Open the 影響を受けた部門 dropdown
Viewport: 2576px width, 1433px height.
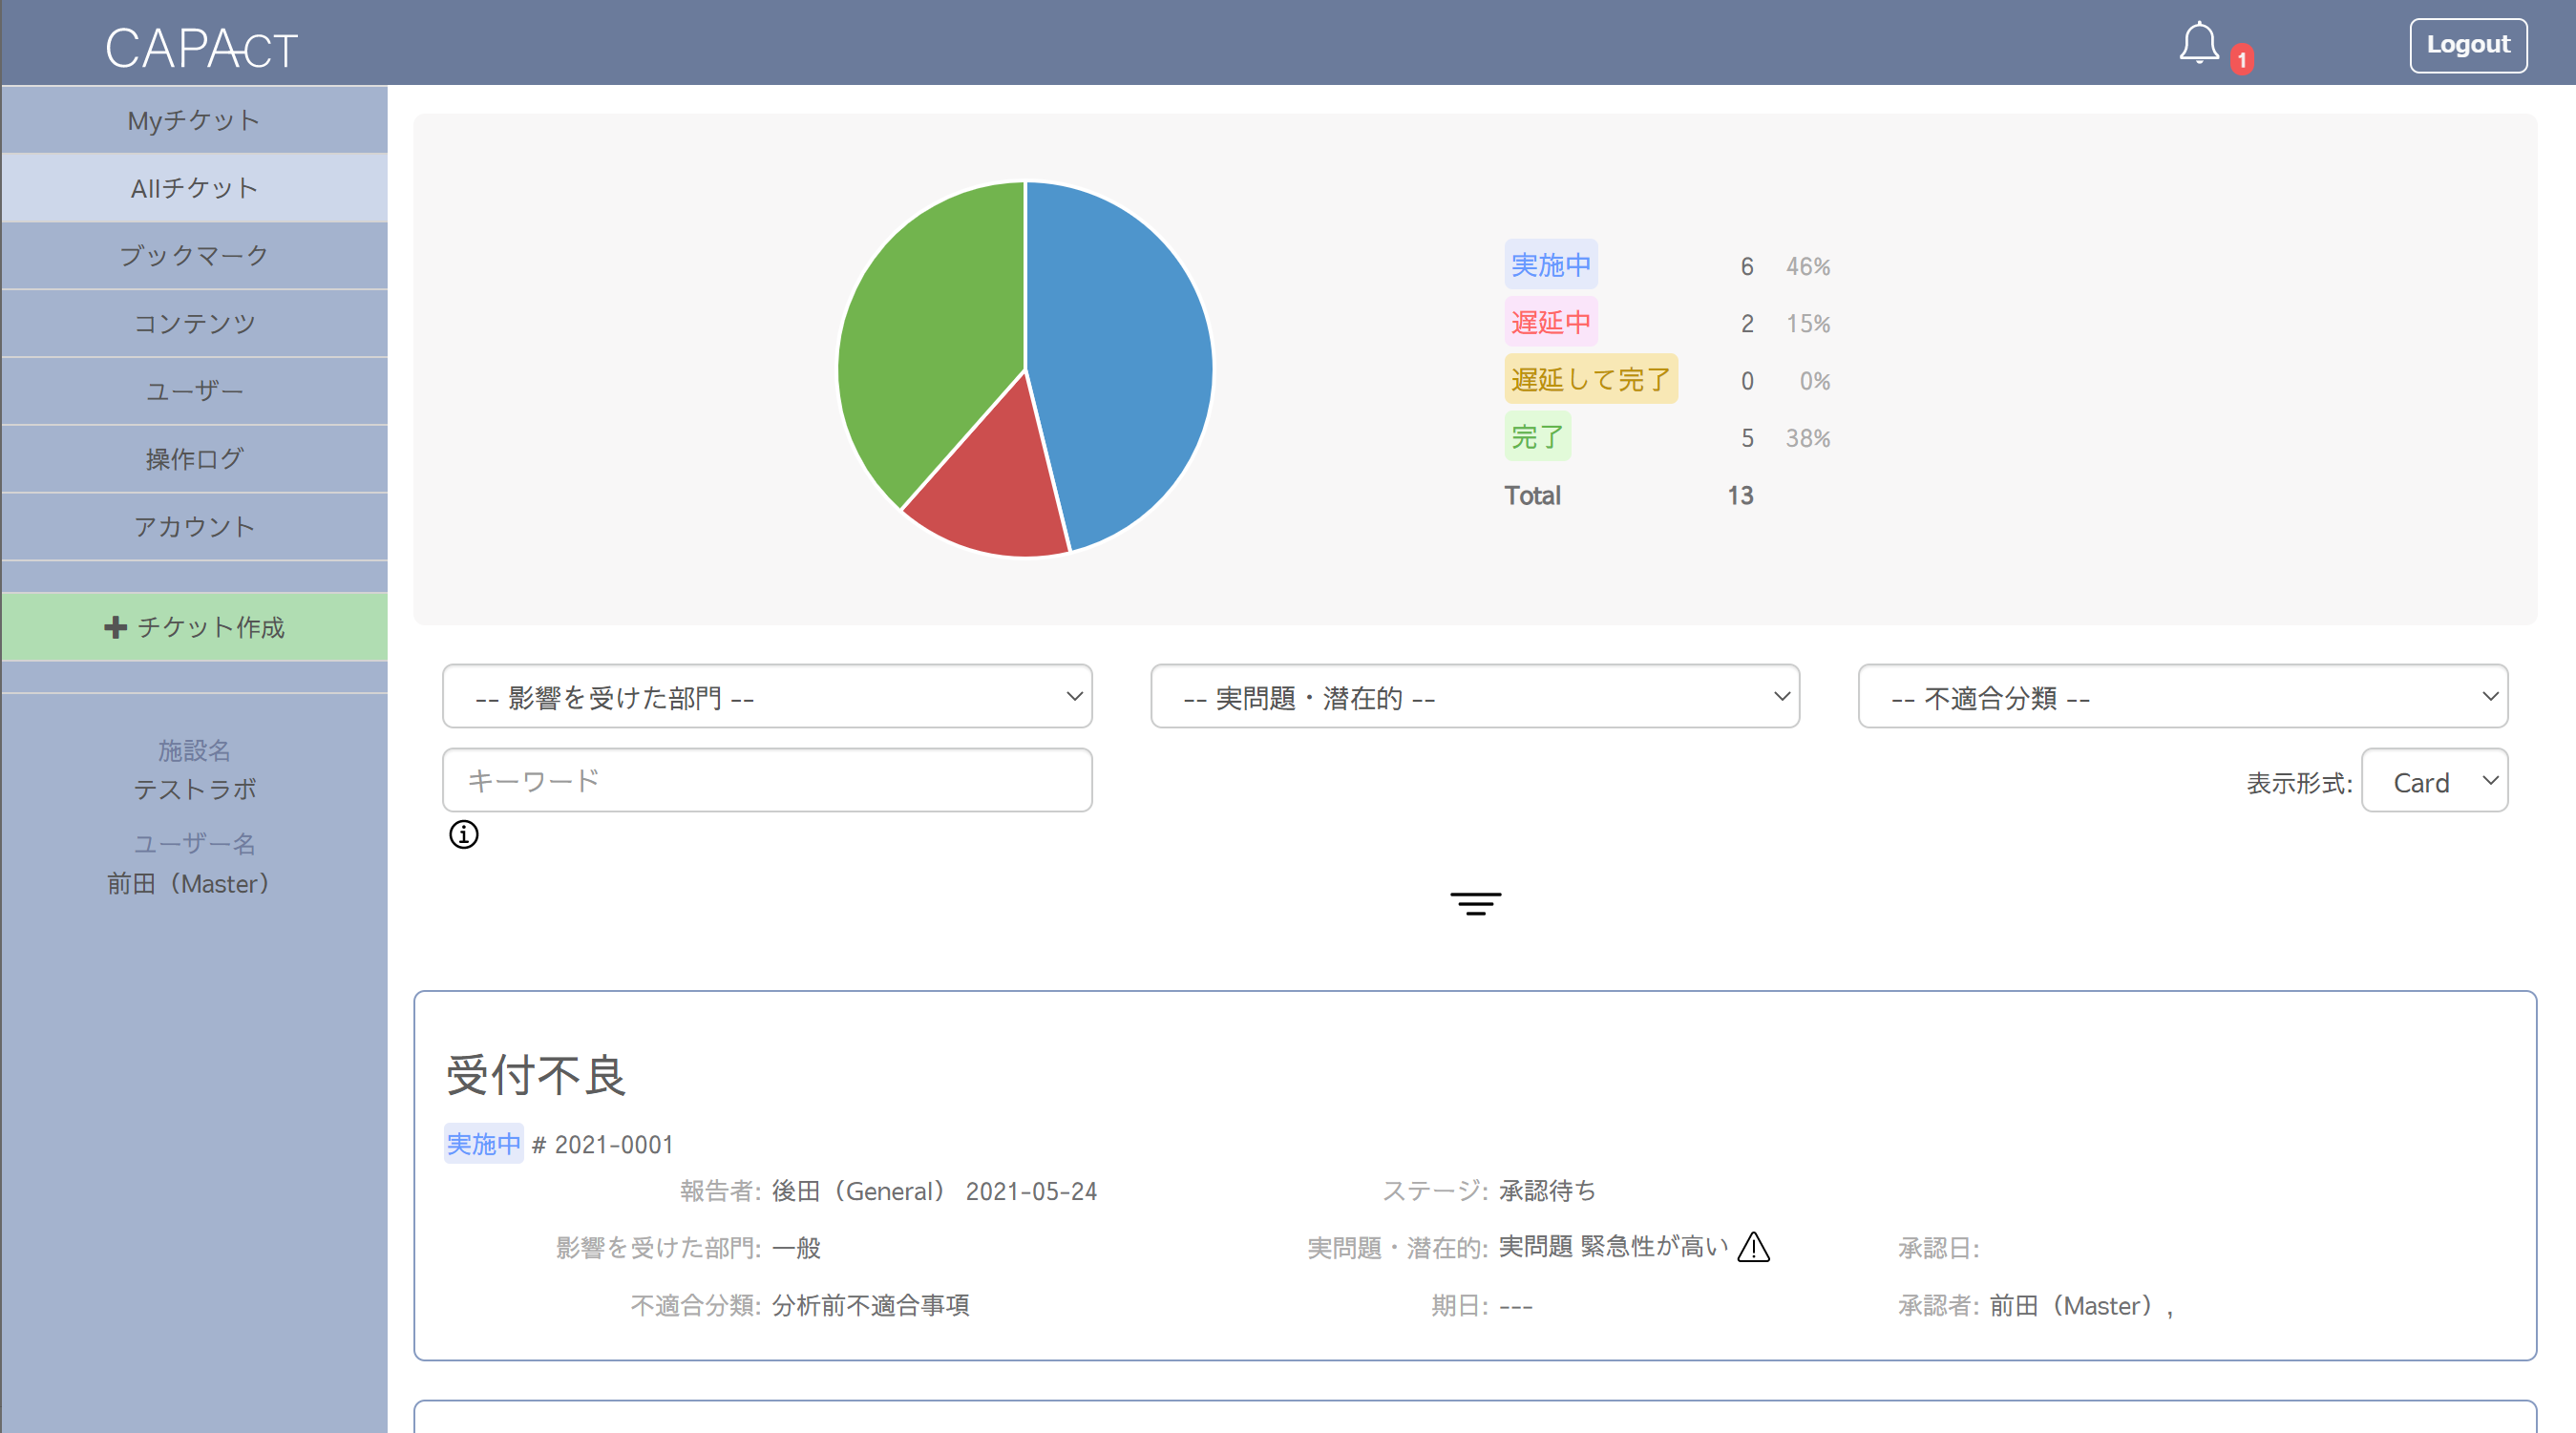766,696
